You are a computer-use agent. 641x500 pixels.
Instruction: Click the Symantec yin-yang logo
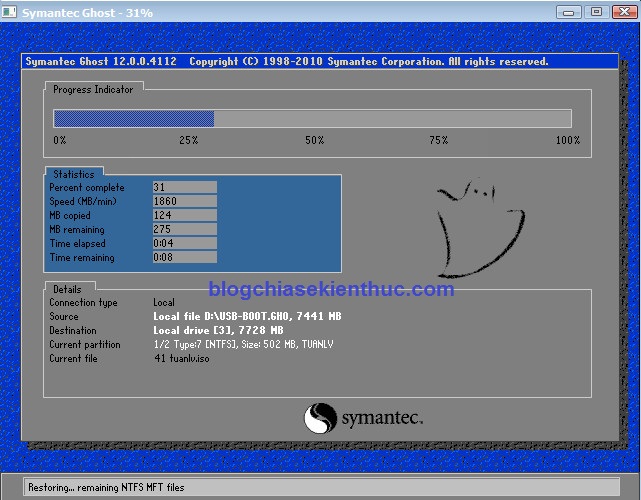pyautogui.click(x=320, y=418)
